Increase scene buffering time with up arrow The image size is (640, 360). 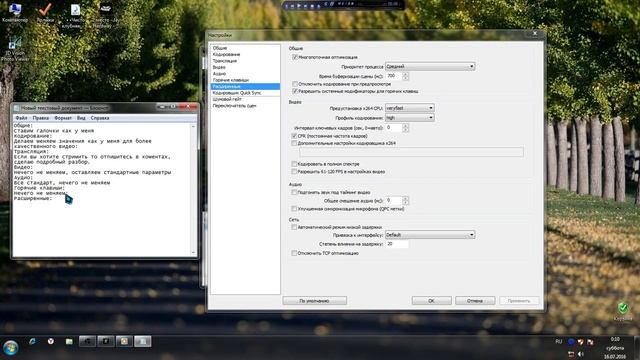pos(405,74)
